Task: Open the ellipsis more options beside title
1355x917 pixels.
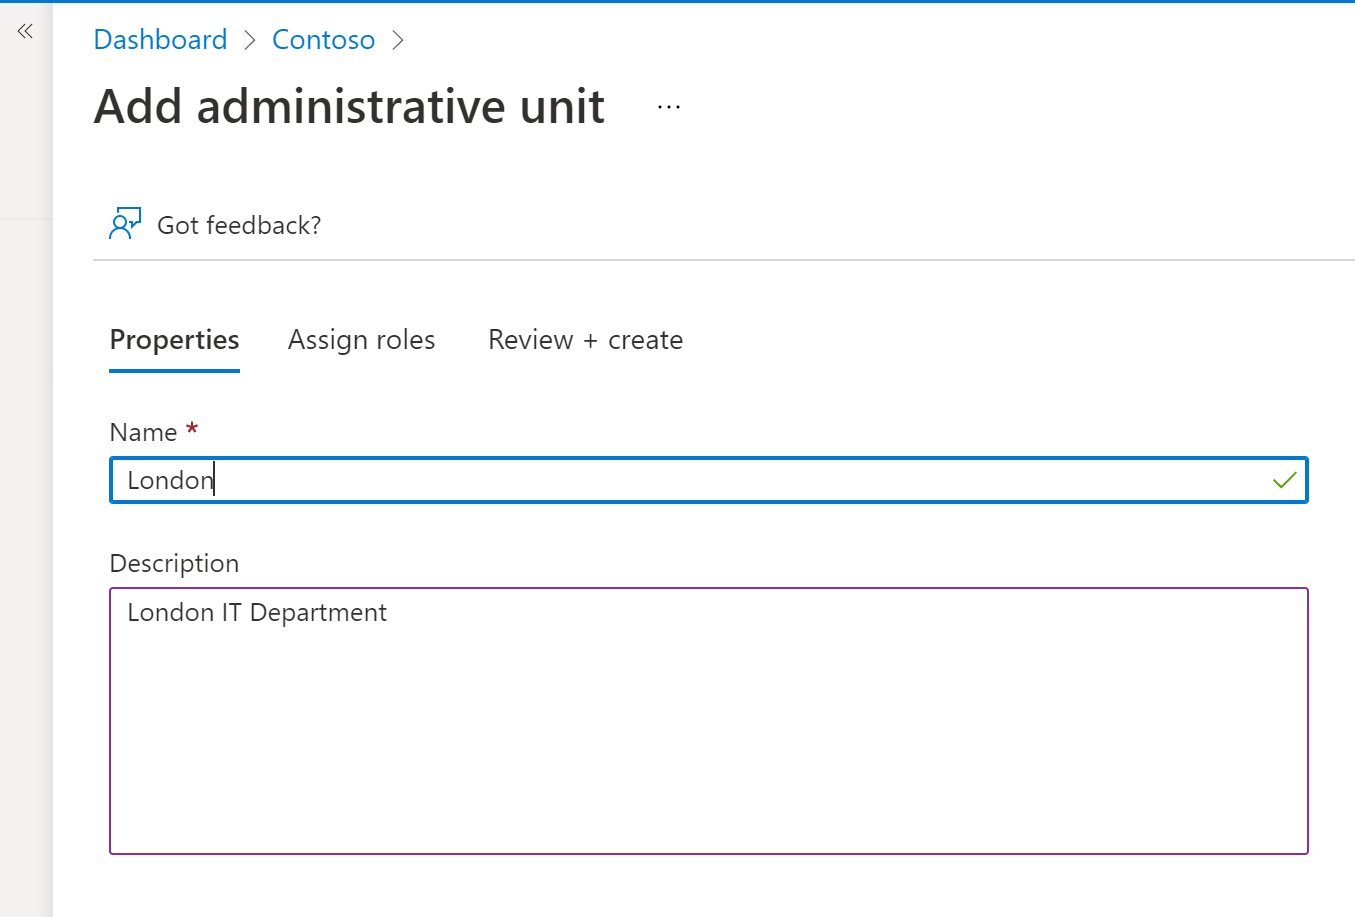Action: point(669,107)
